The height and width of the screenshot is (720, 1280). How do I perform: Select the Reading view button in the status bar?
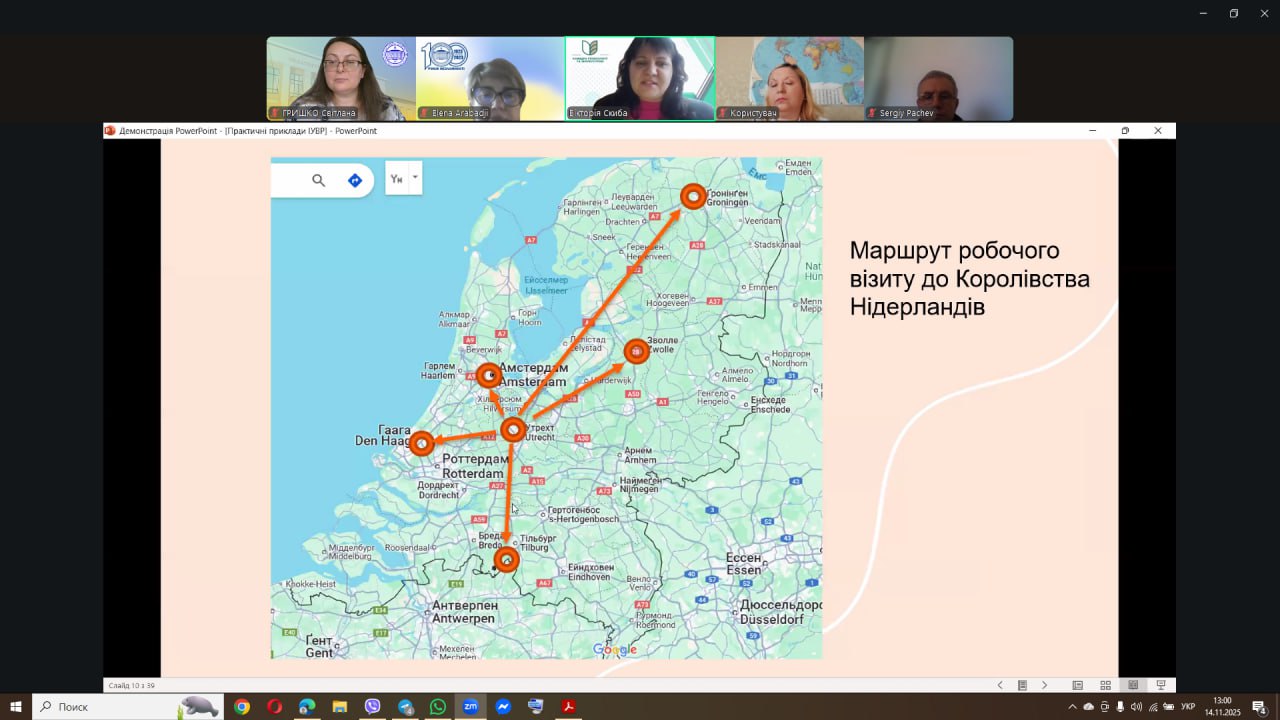[1133, 685]
